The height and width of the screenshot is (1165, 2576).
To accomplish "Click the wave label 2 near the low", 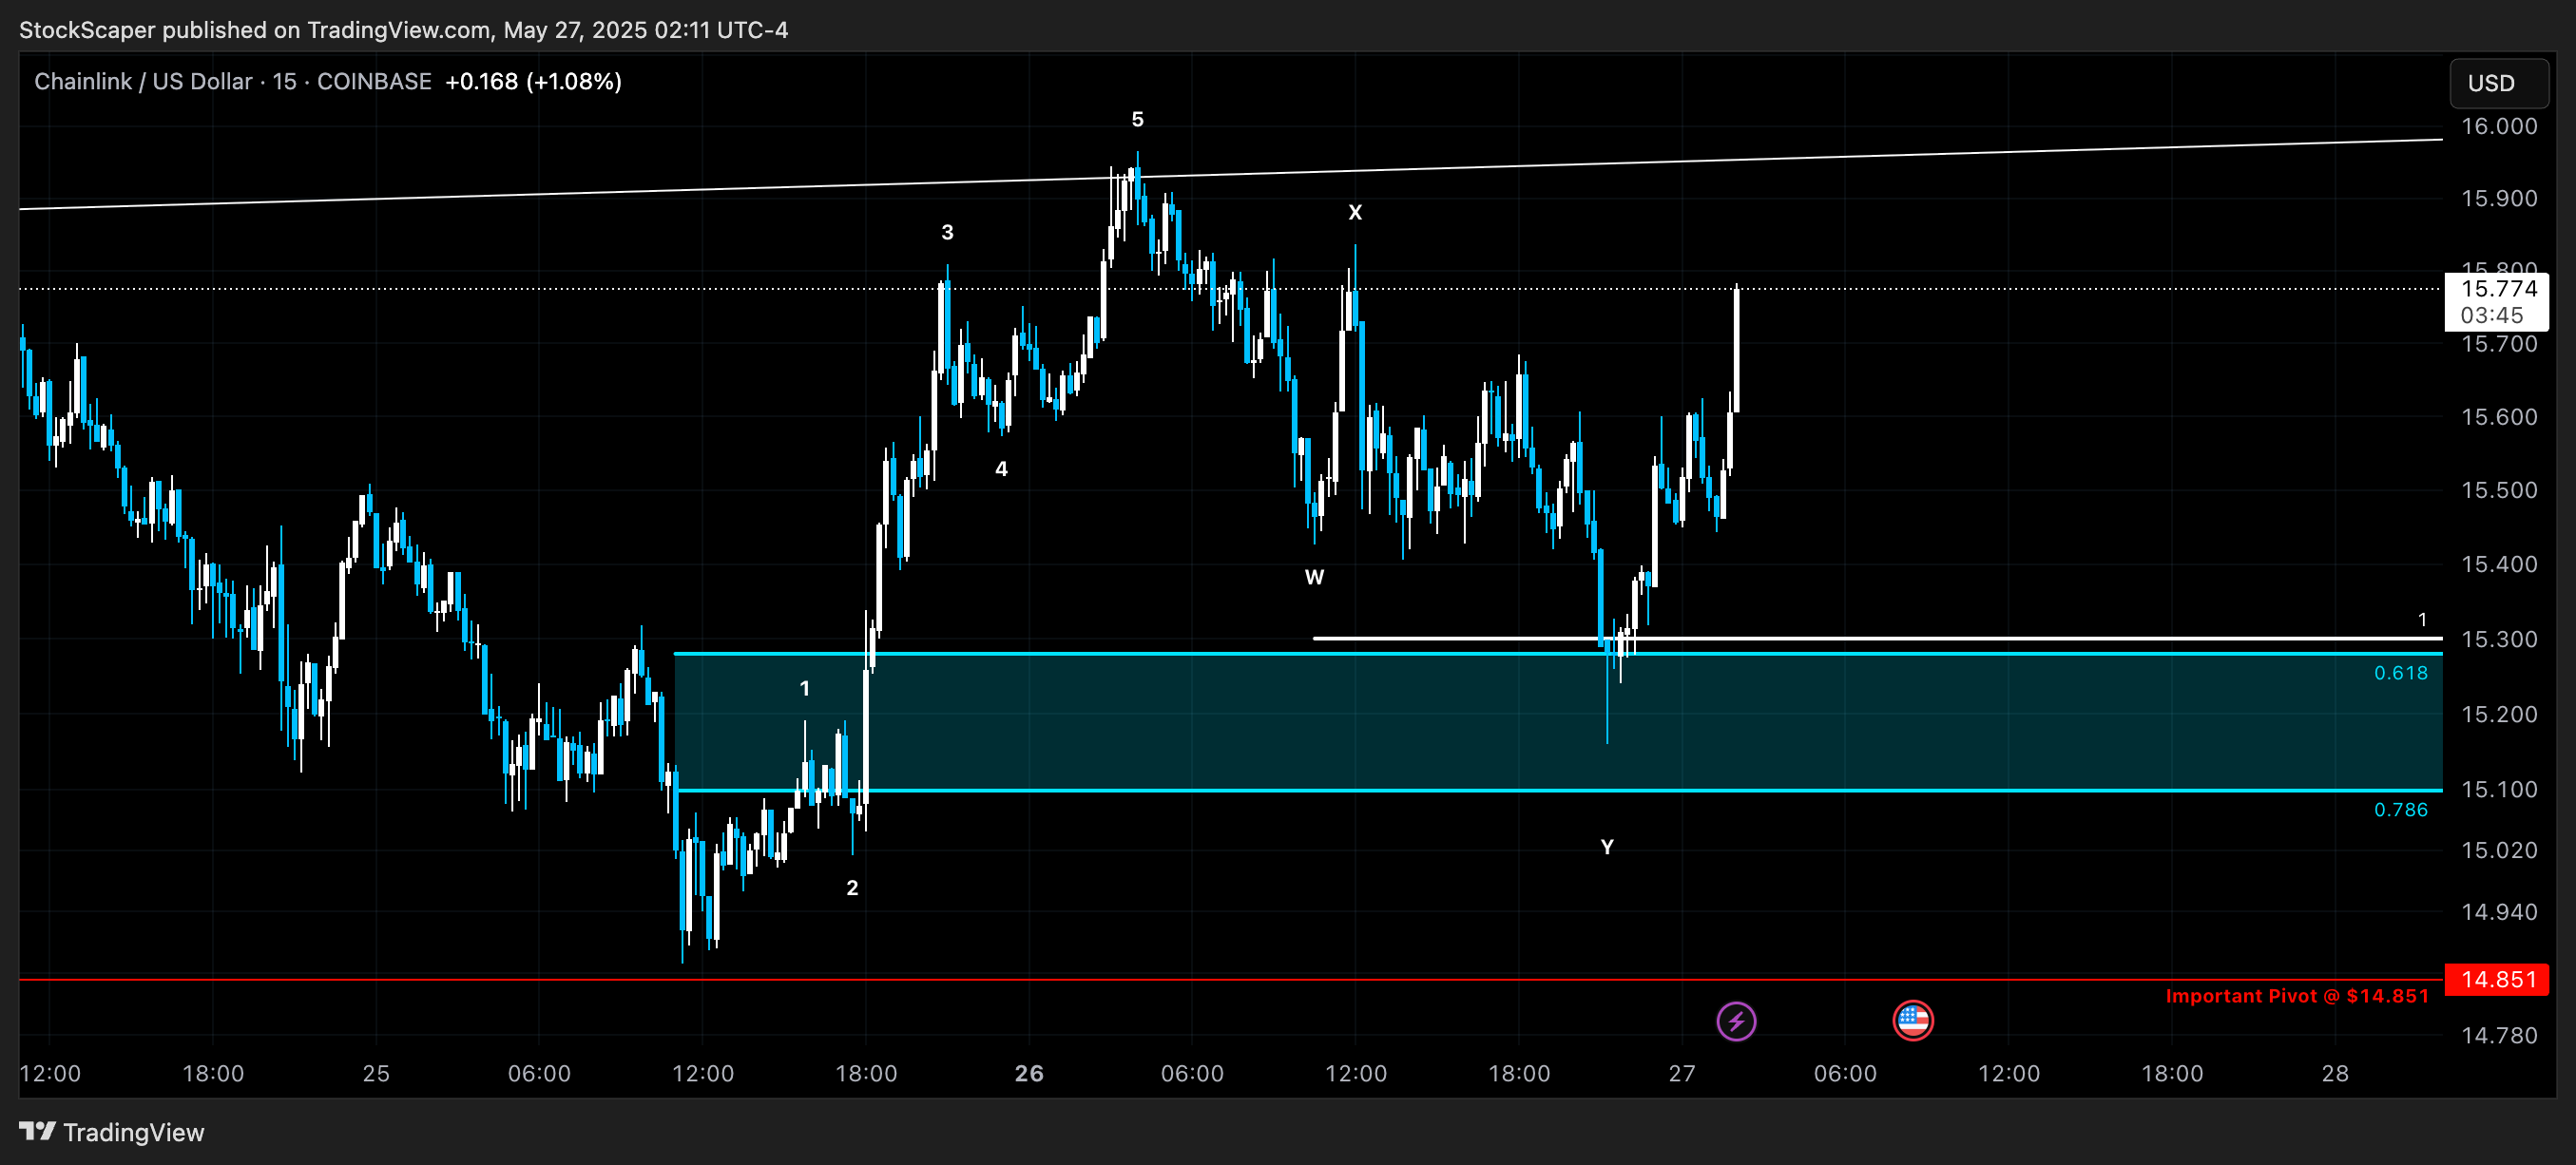I will click(x=852, y=888).
